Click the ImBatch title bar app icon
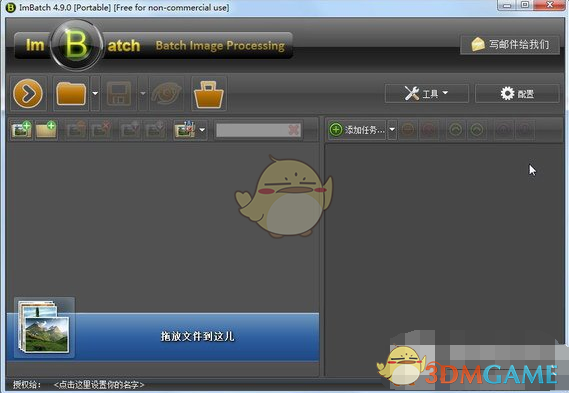 point(11,7)
